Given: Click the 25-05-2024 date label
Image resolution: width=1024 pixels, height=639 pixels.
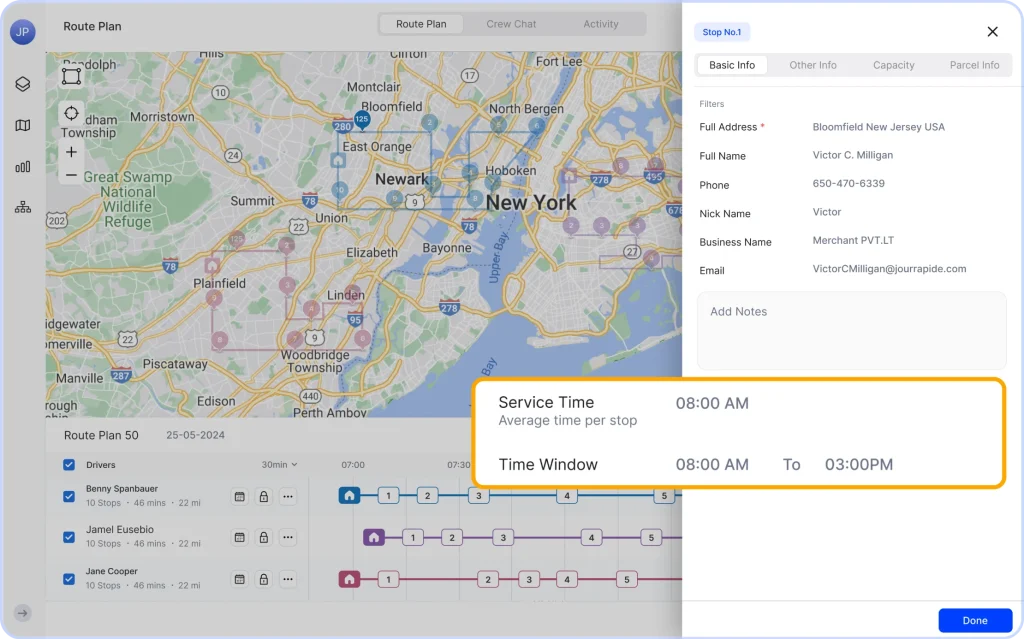Looking at the screenshot, I should [195, 435].
